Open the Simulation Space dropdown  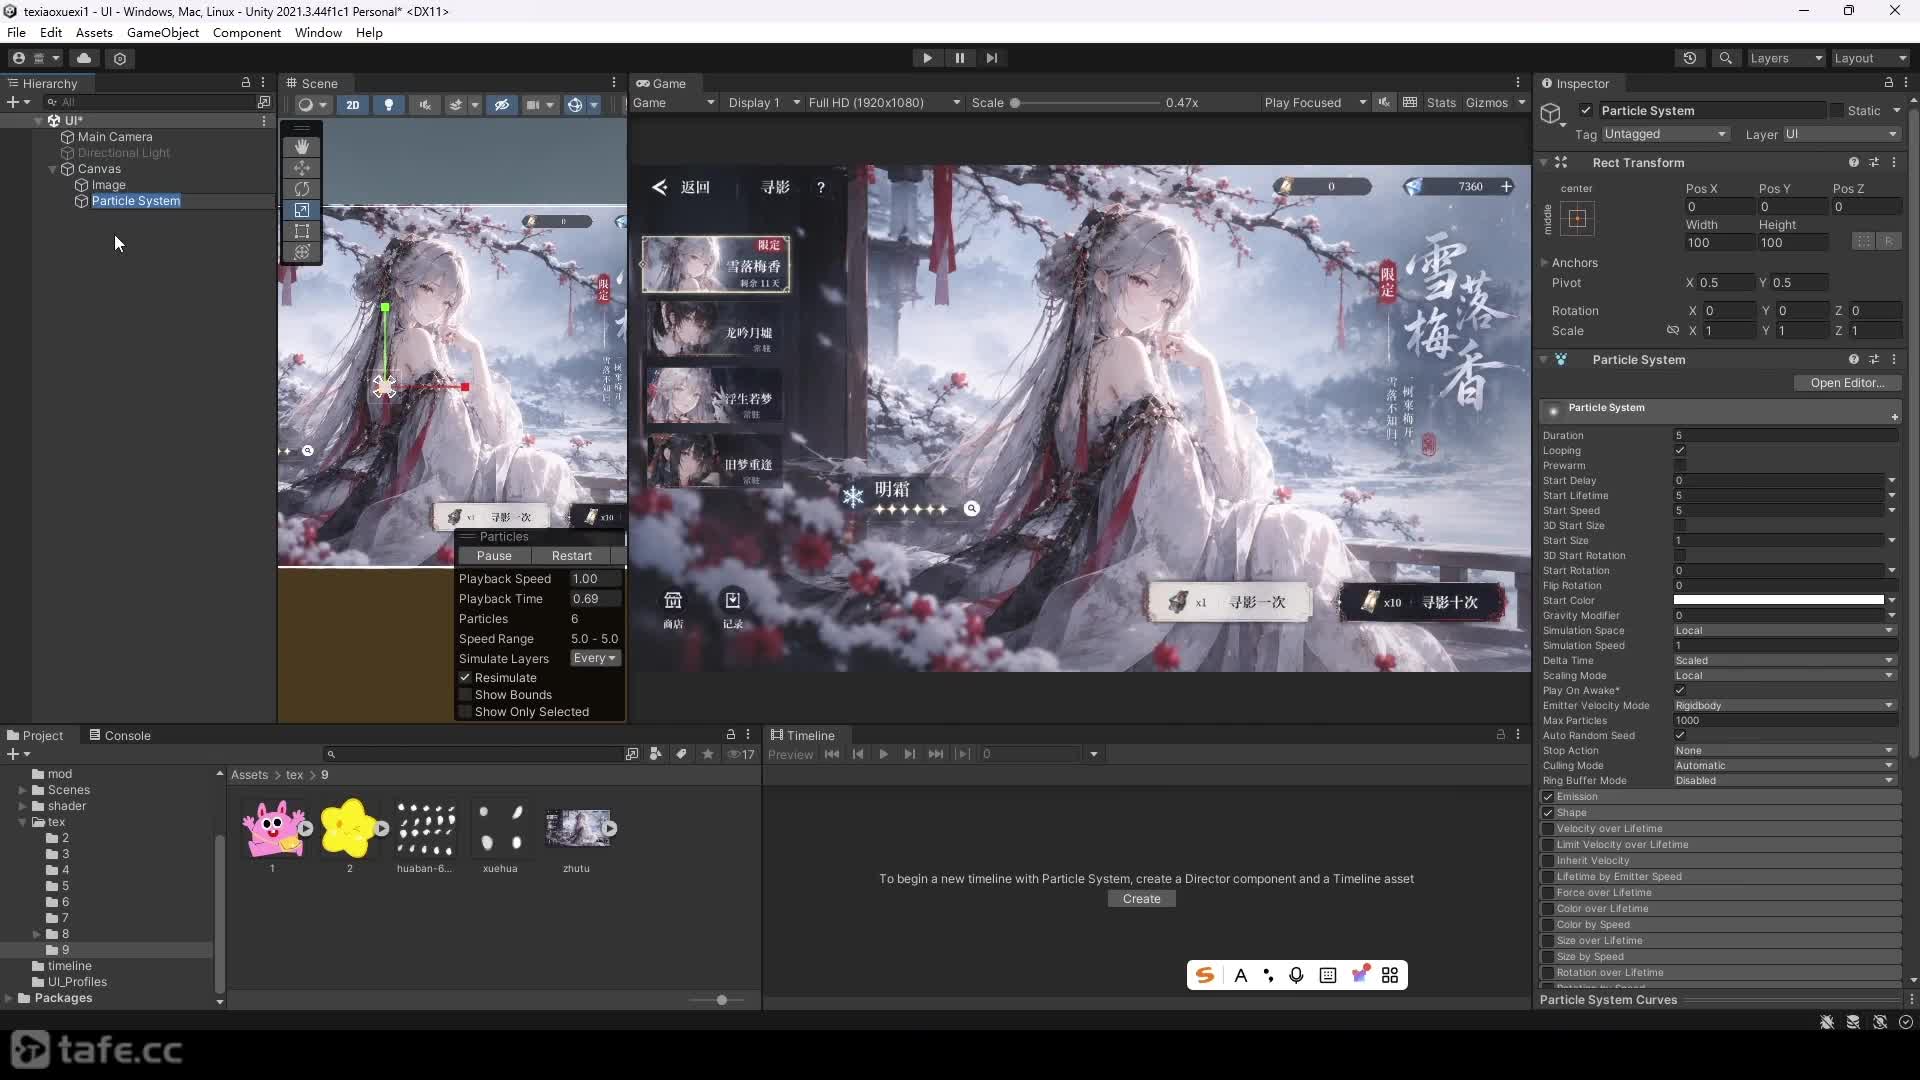tap(1784, 631)
